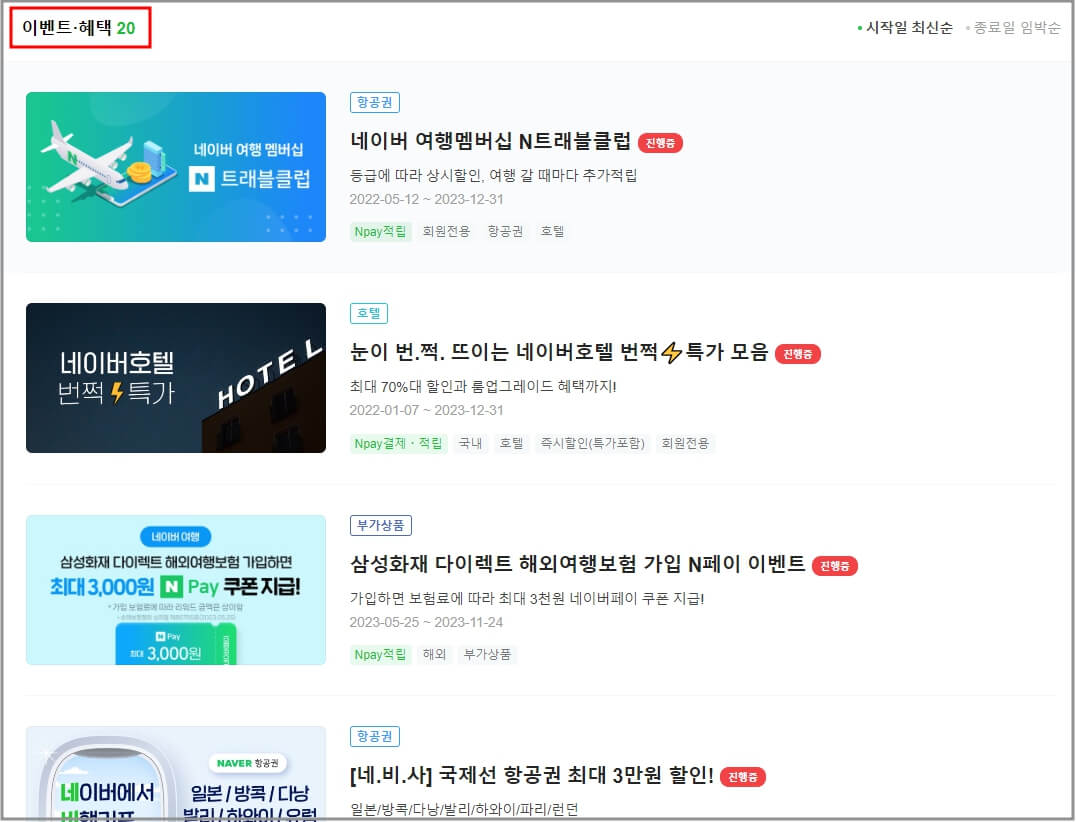
Task: Click the green Npay적립 tag under N트래블클럽
Action: coord(380,231)
